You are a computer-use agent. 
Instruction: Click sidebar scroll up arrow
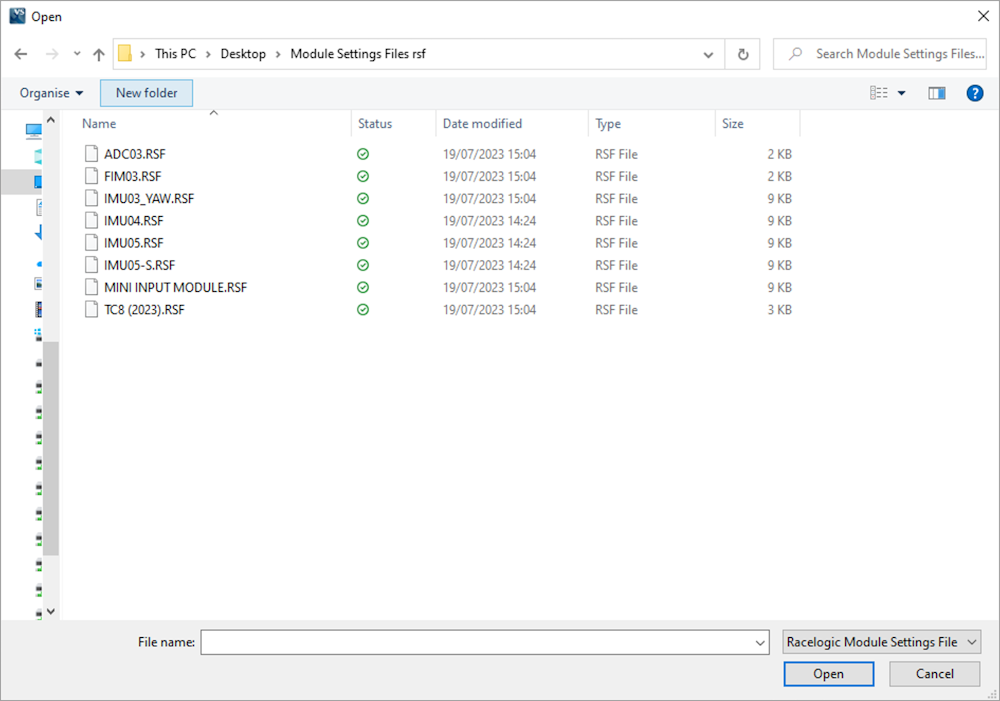[x=51, y=120]
